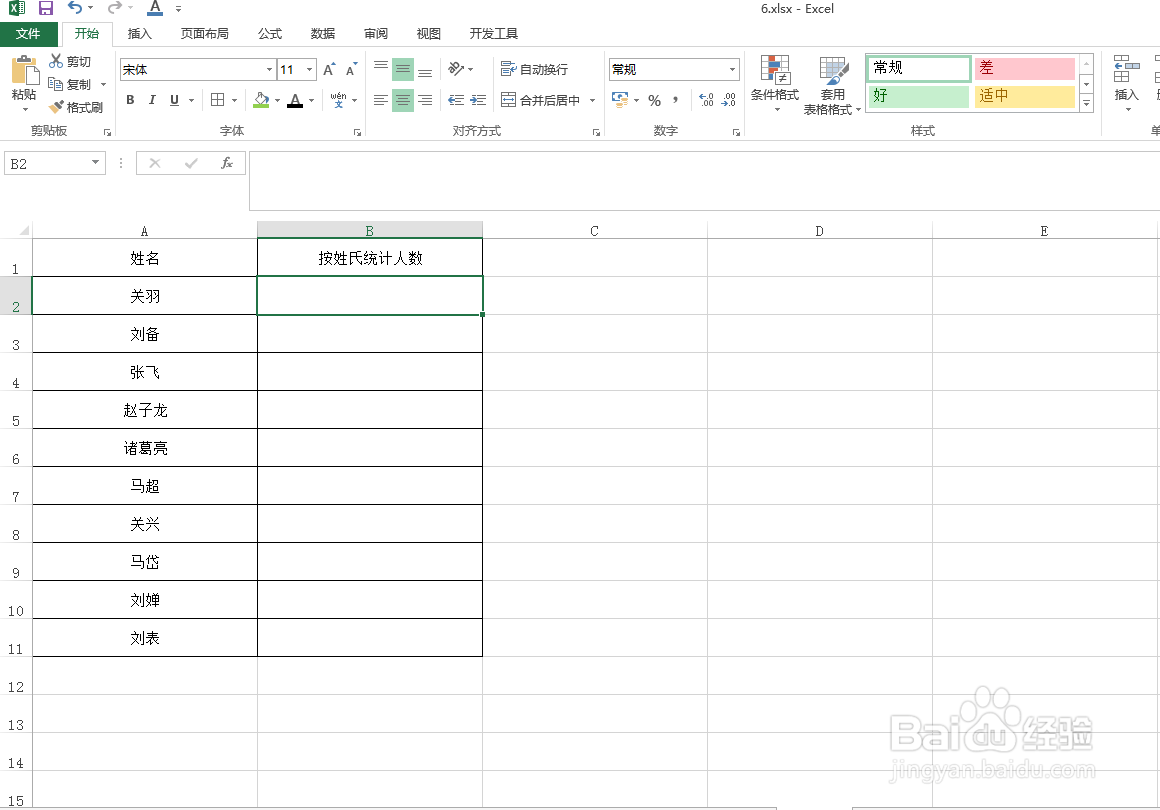Screen dimensions: 1160x810
Task: Click the text orientation icon
Action: click(x=456, y=69)
